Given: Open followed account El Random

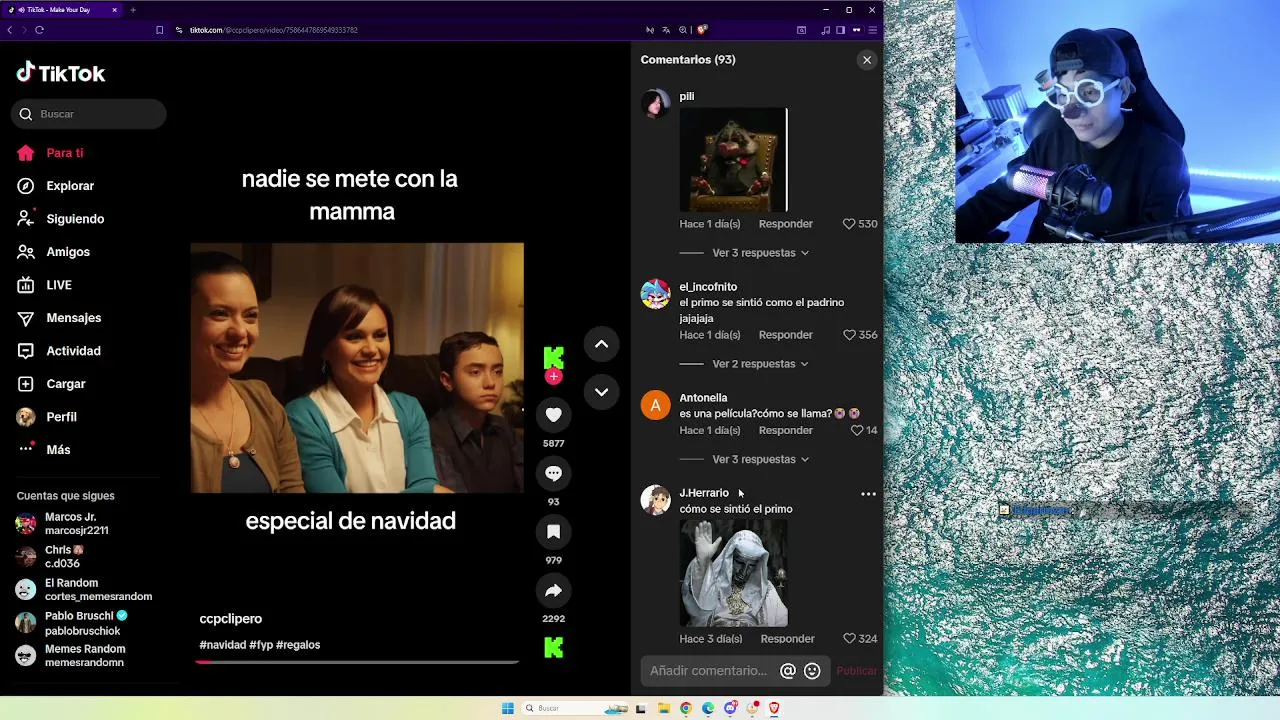Looking at the screenshot, I should tap(84, 590).
